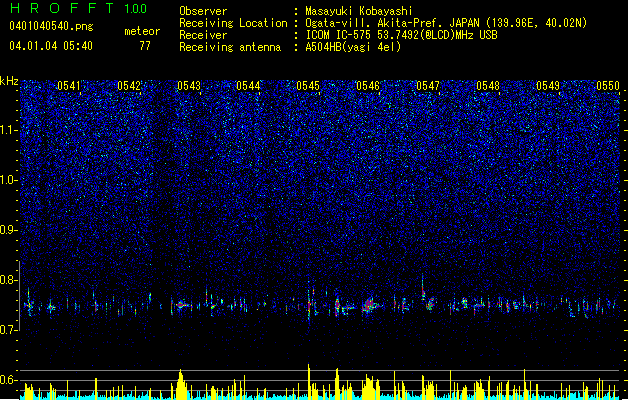Click the 0544 time marker

[x=248, y=86]
